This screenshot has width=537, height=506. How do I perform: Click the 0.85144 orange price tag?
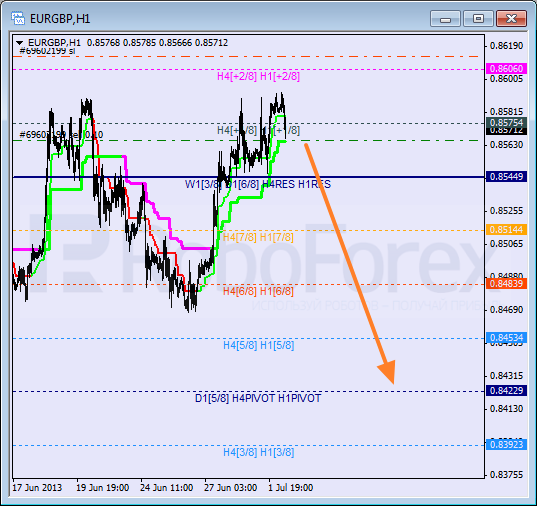click(x=506, y=230)
